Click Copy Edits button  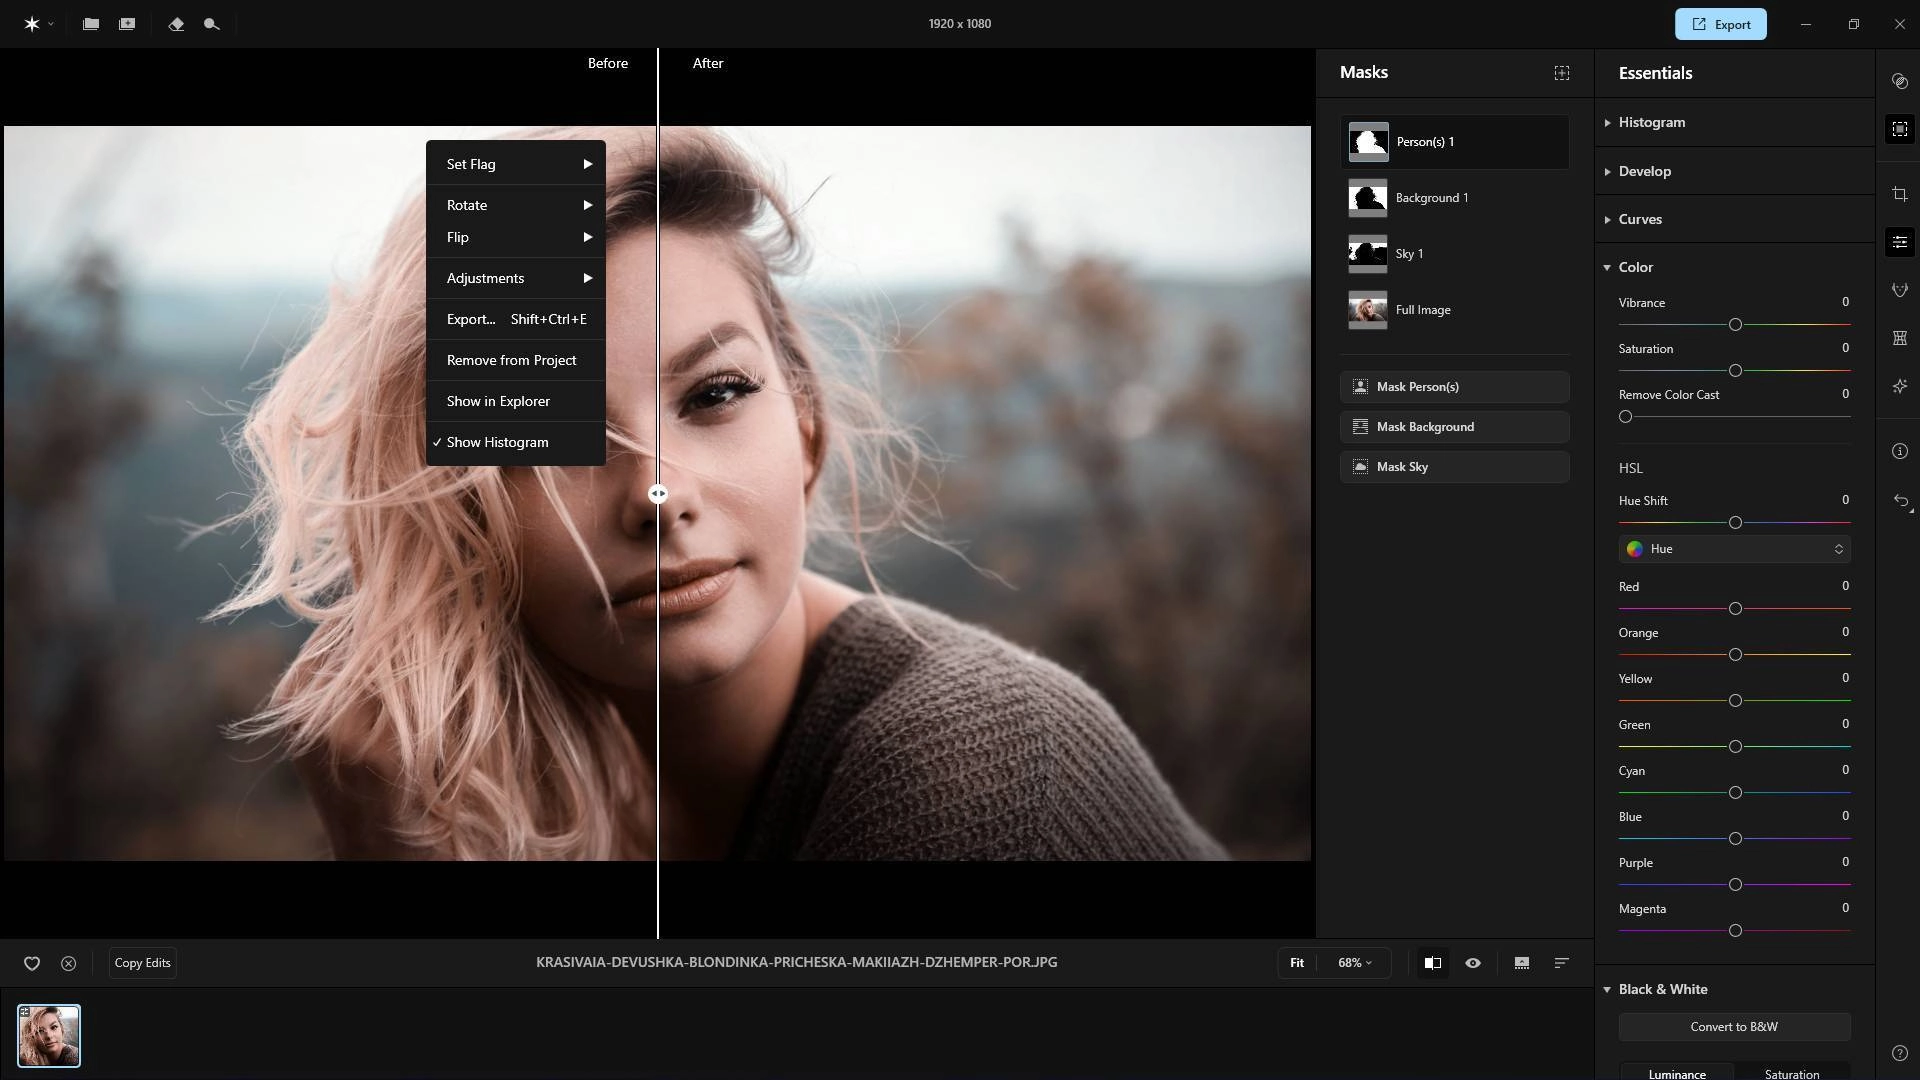pyautogui.click(x=142, y=963)
